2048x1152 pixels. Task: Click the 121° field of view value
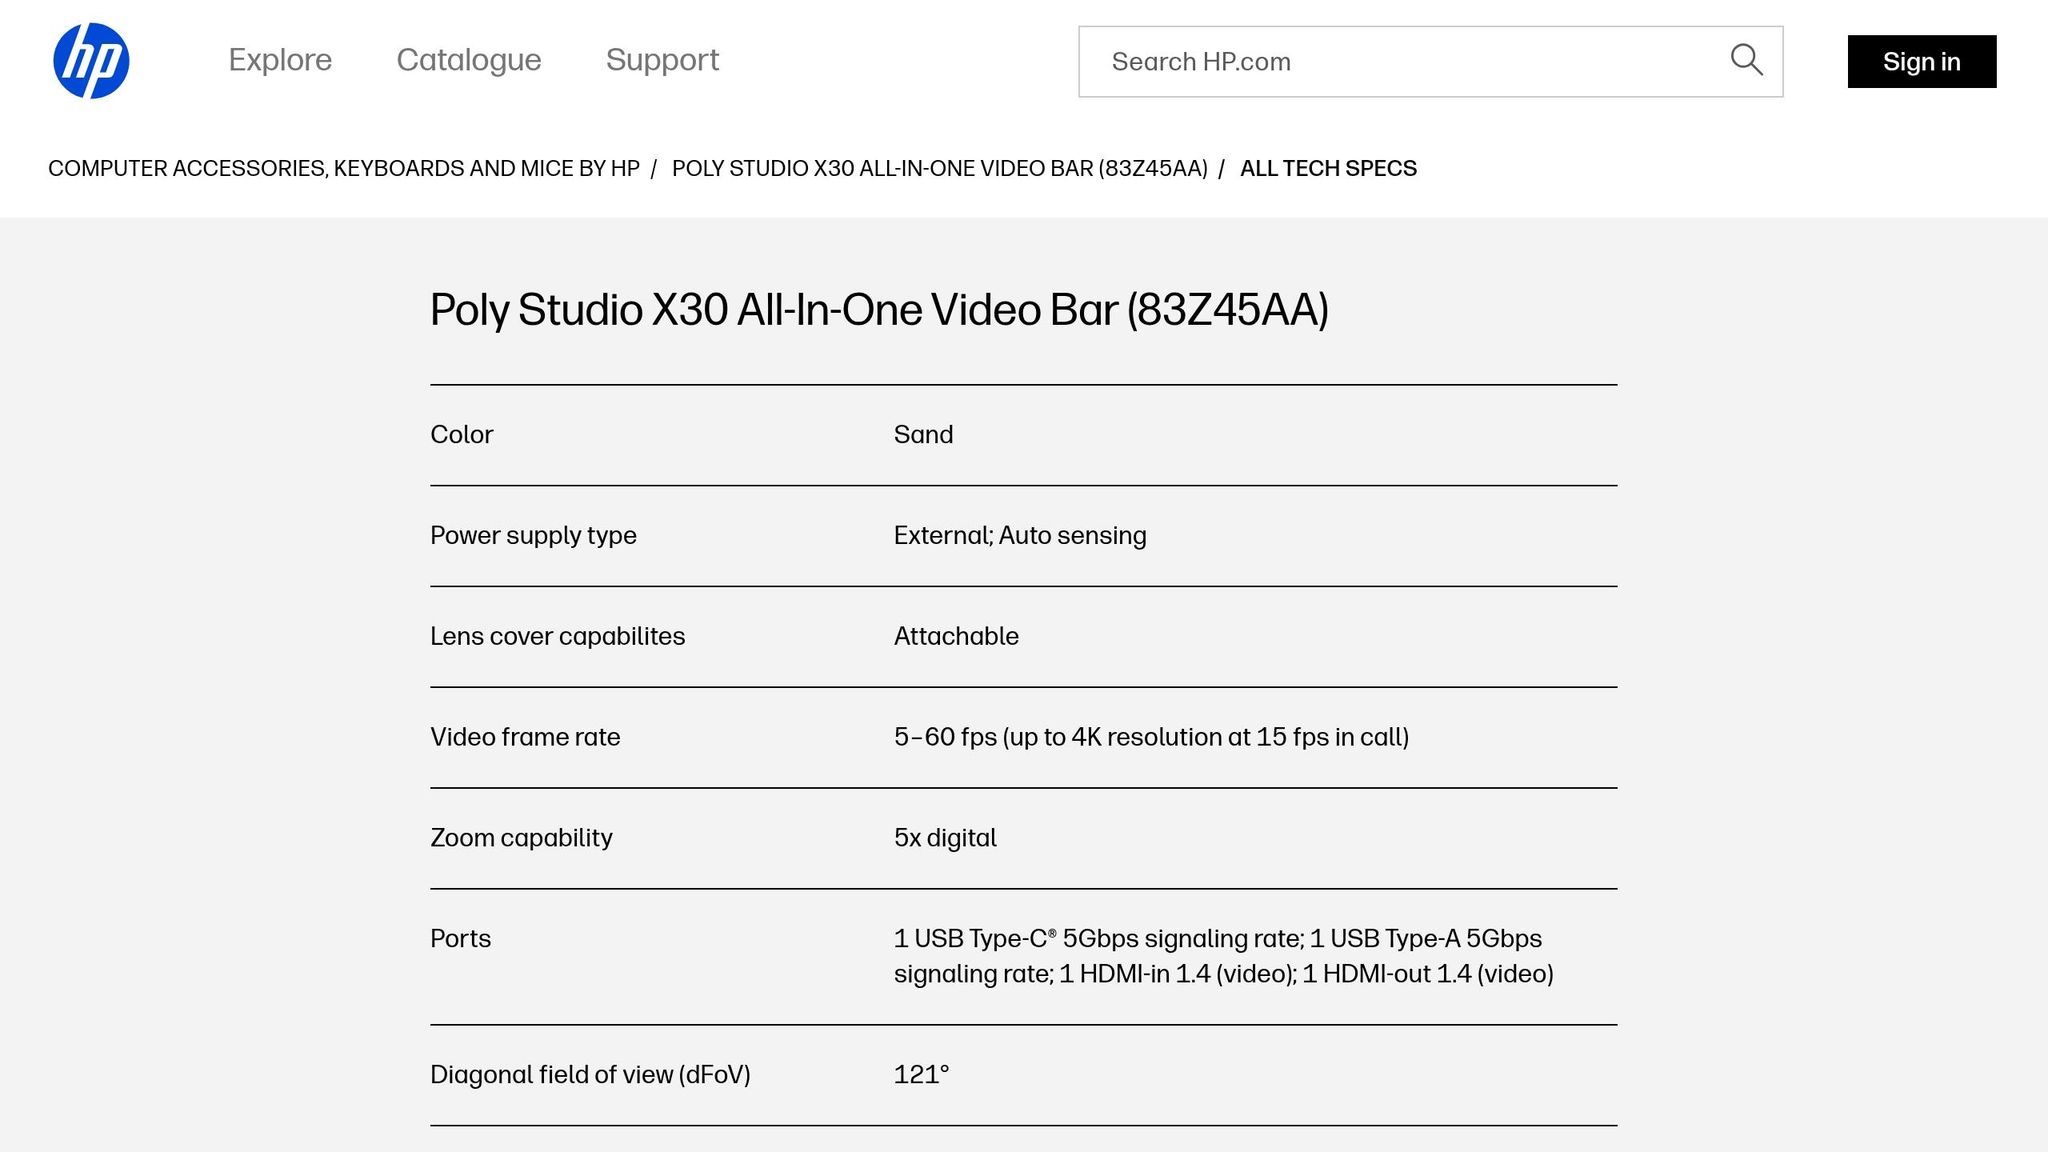click(921, 1075)
